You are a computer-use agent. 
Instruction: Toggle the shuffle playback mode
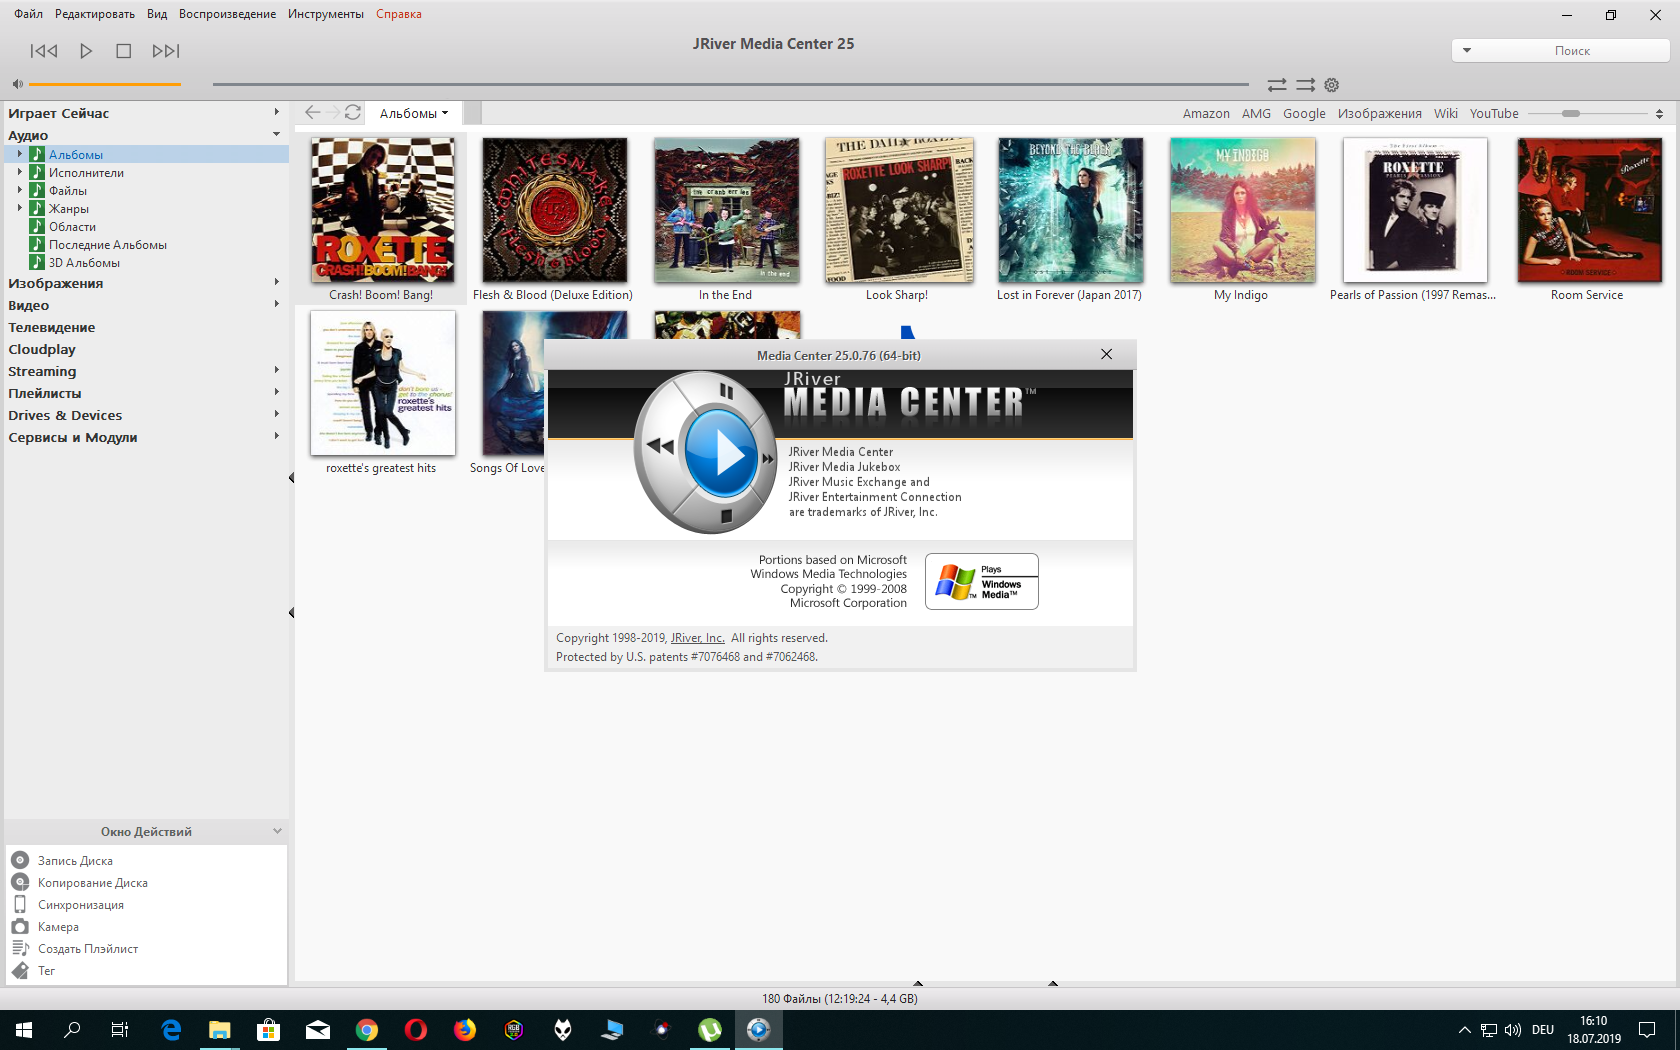point(1305,85)
